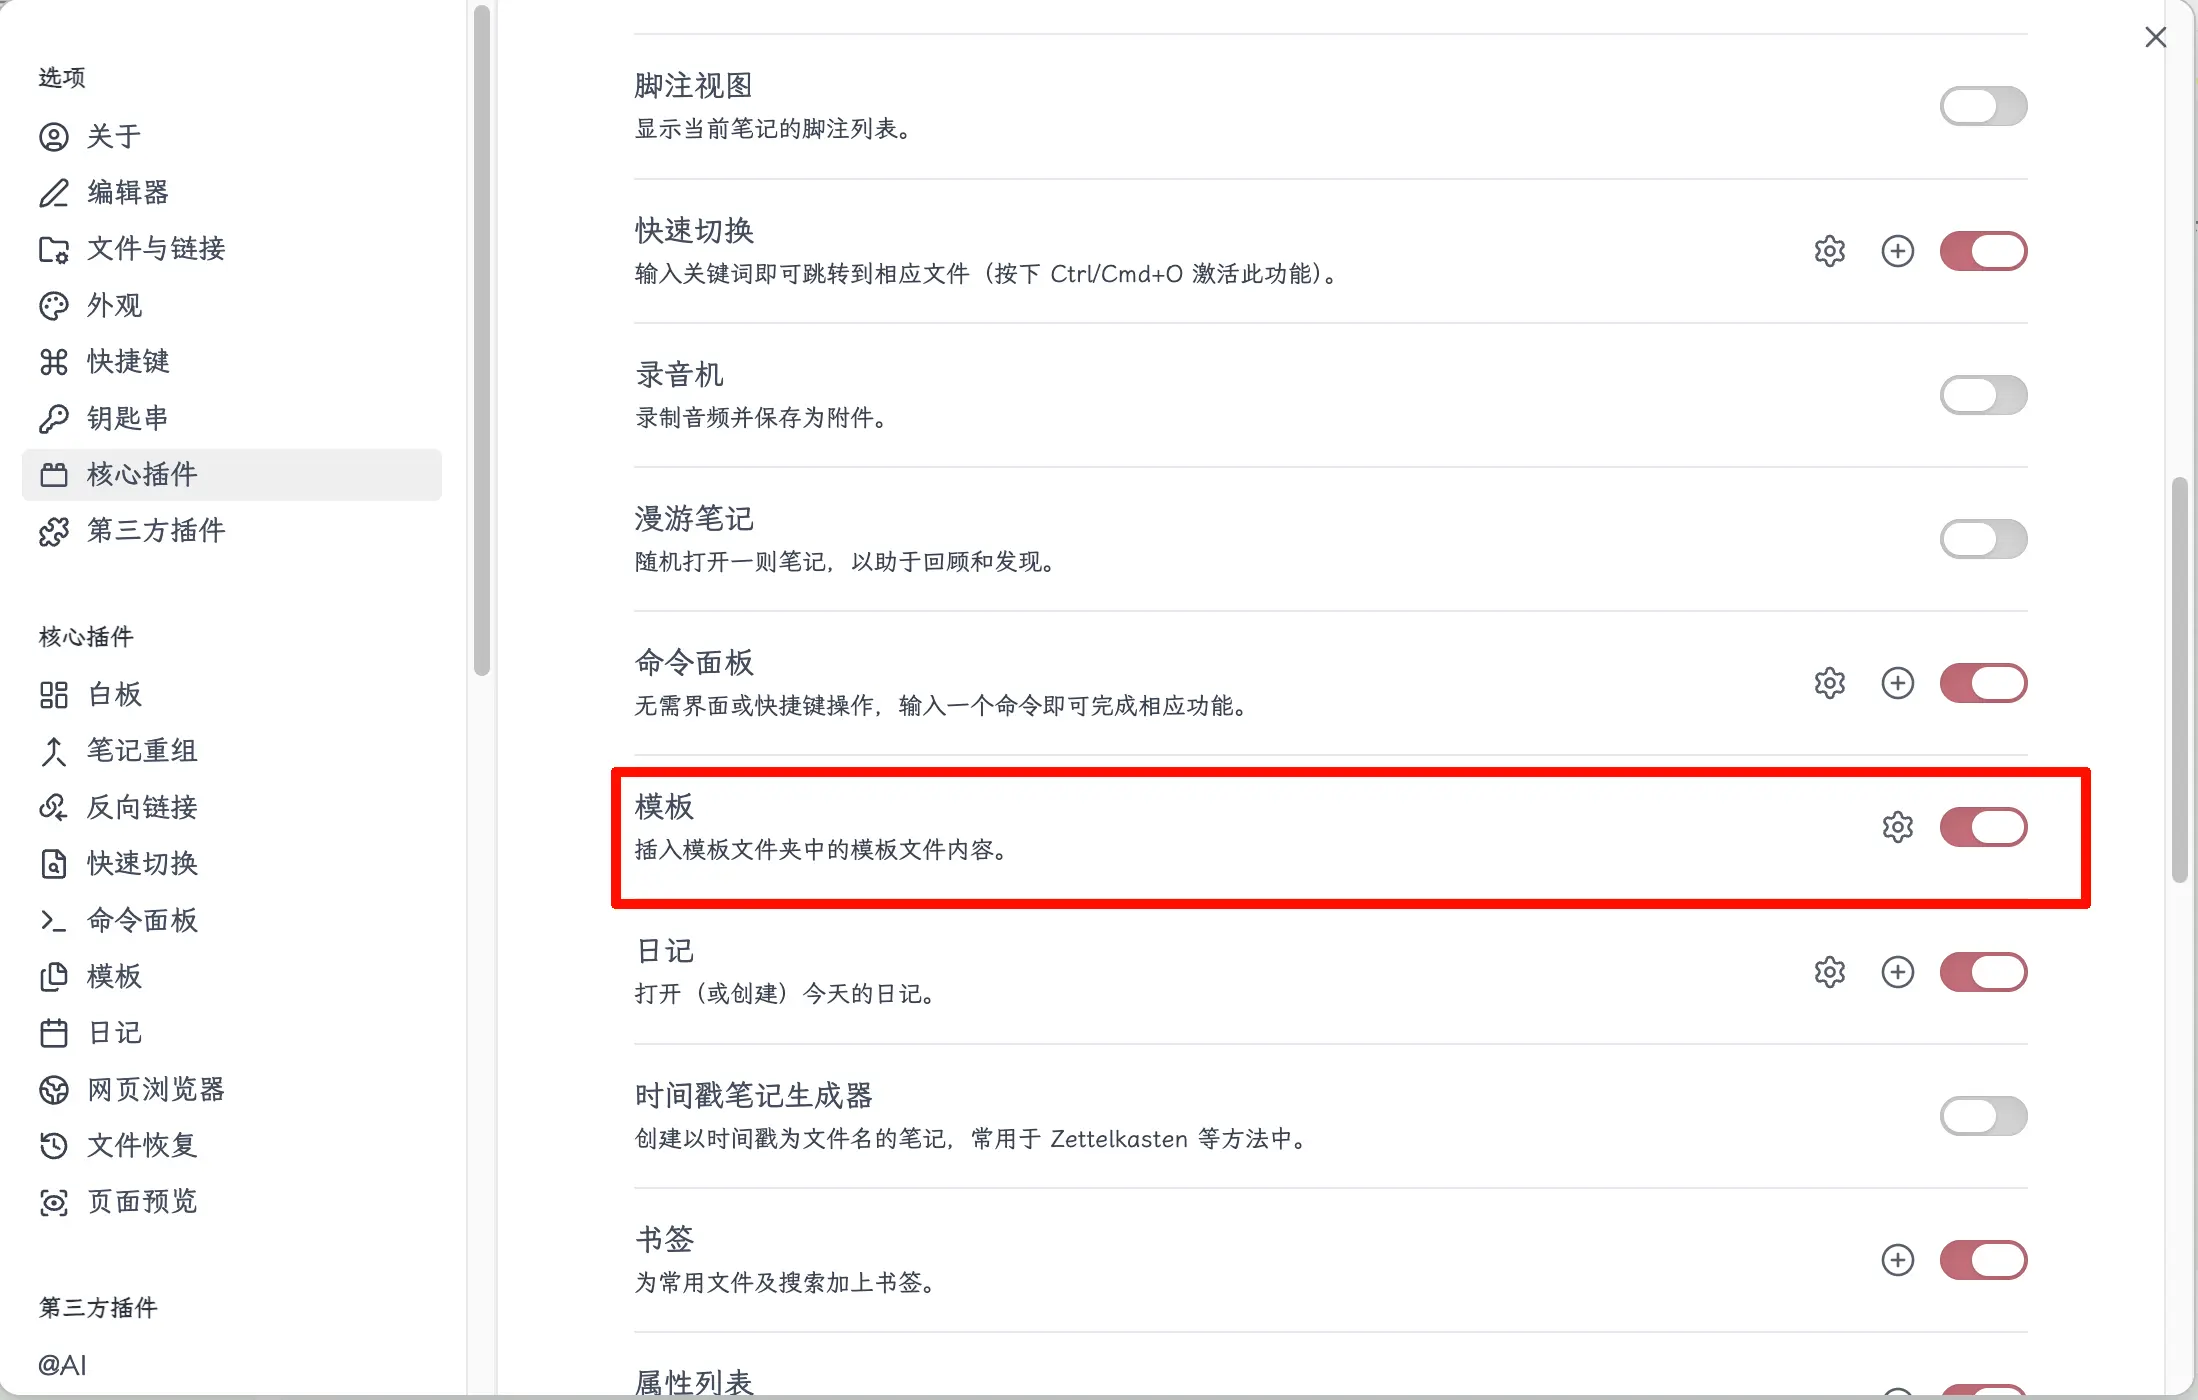The image size is (2198, 1400).
Task: Disable the 模板 plugin toggle
Action: click(x=1983, y=827)
